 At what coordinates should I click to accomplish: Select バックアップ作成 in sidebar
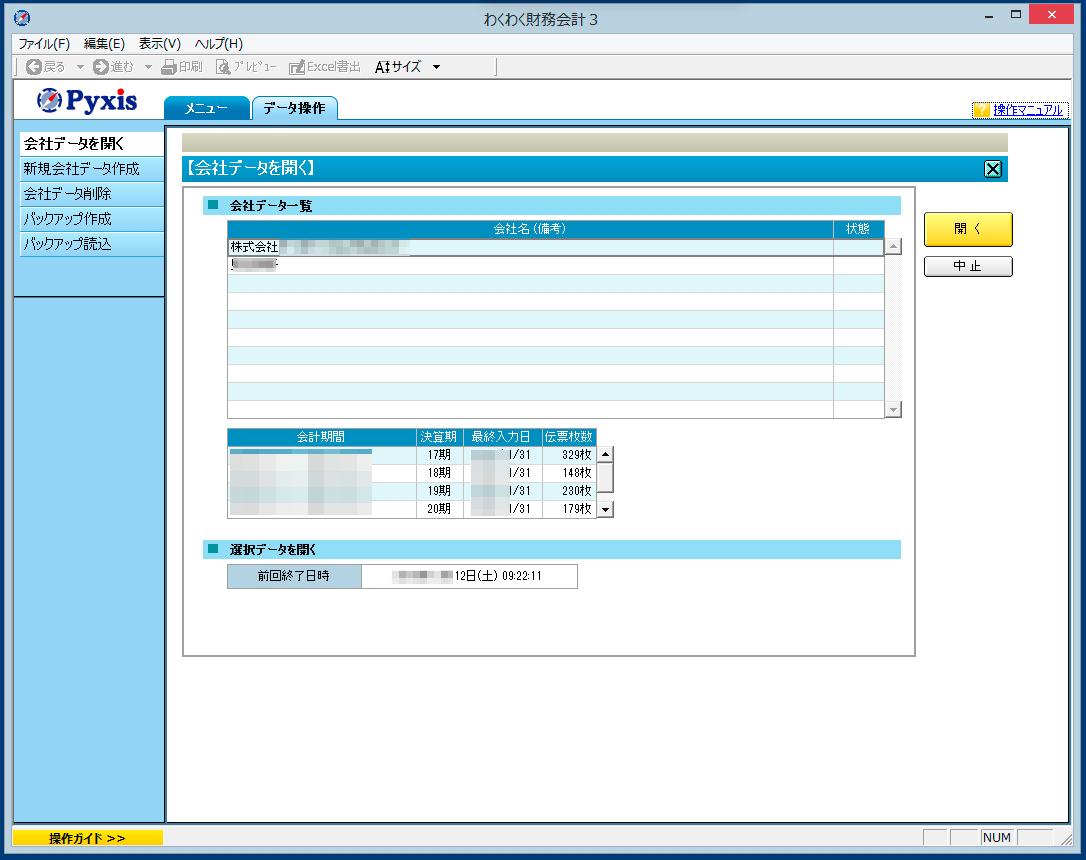91,219
